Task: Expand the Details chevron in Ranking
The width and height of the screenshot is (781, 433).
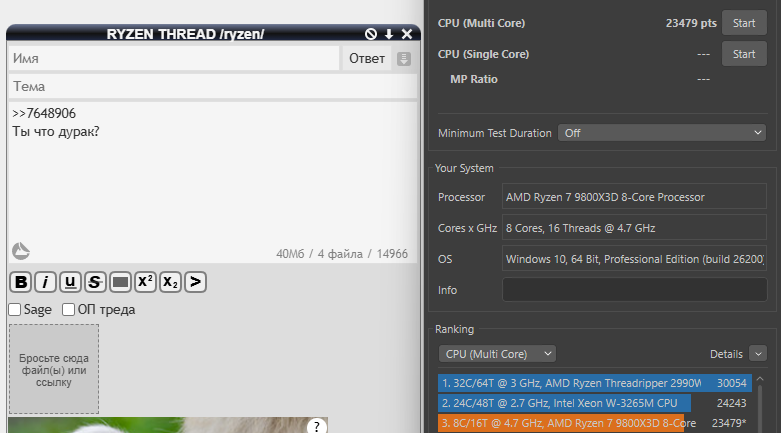Action: (x=758, y=354)
